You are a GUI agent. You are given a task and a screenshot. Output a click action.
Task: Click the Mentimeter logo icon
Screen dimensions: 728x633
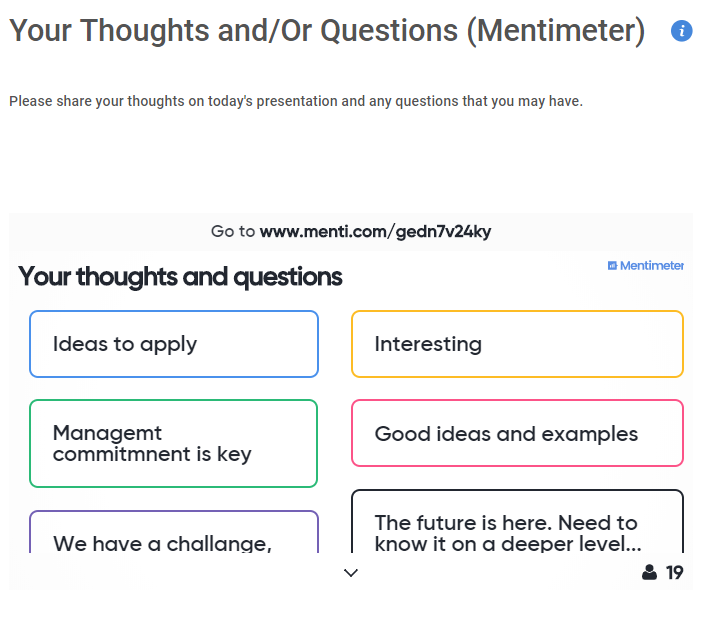(x=612, y=266)
